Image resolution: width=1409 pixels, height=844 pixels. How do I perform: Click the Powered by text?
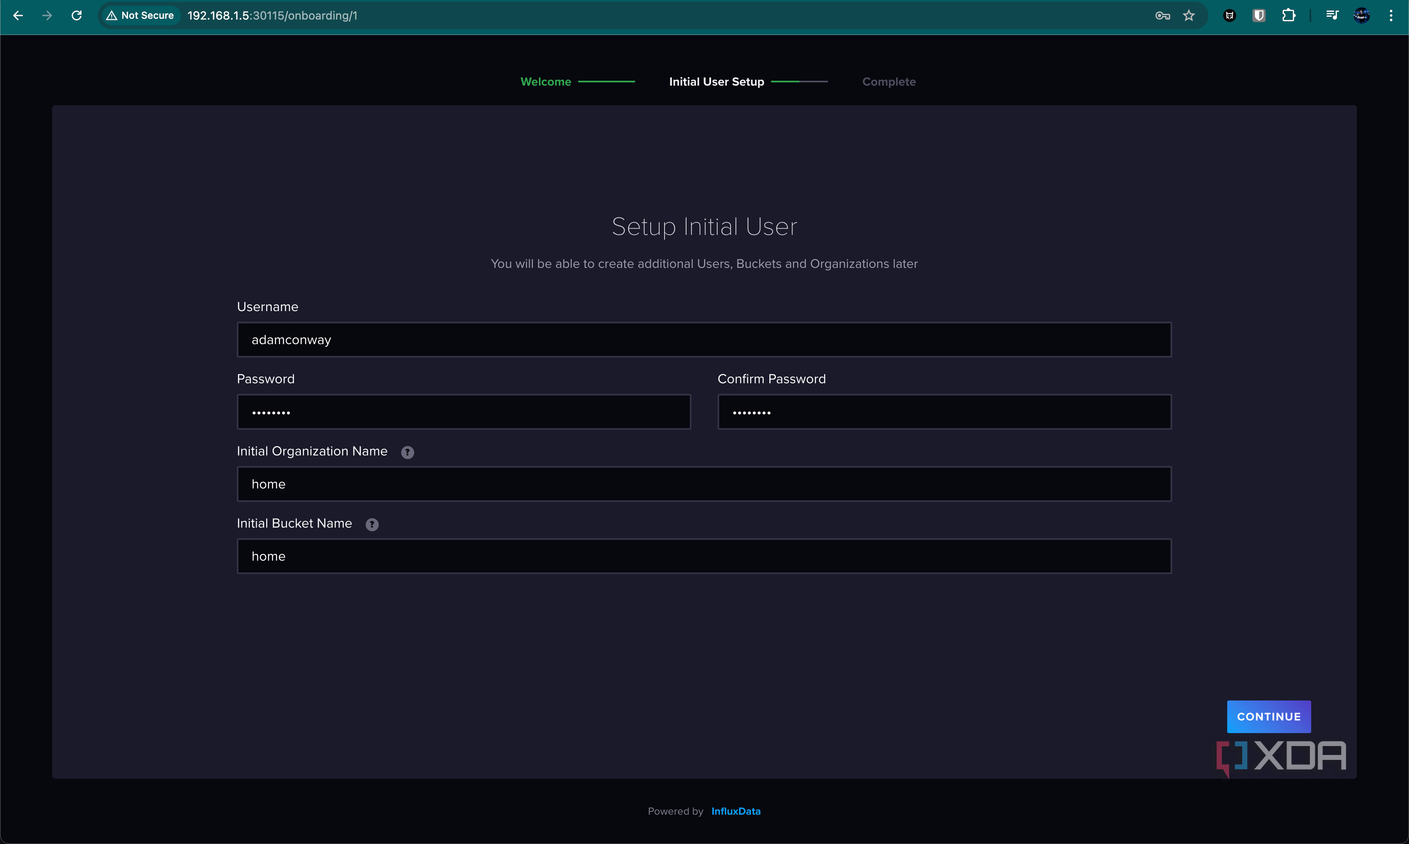click(675, 811)
